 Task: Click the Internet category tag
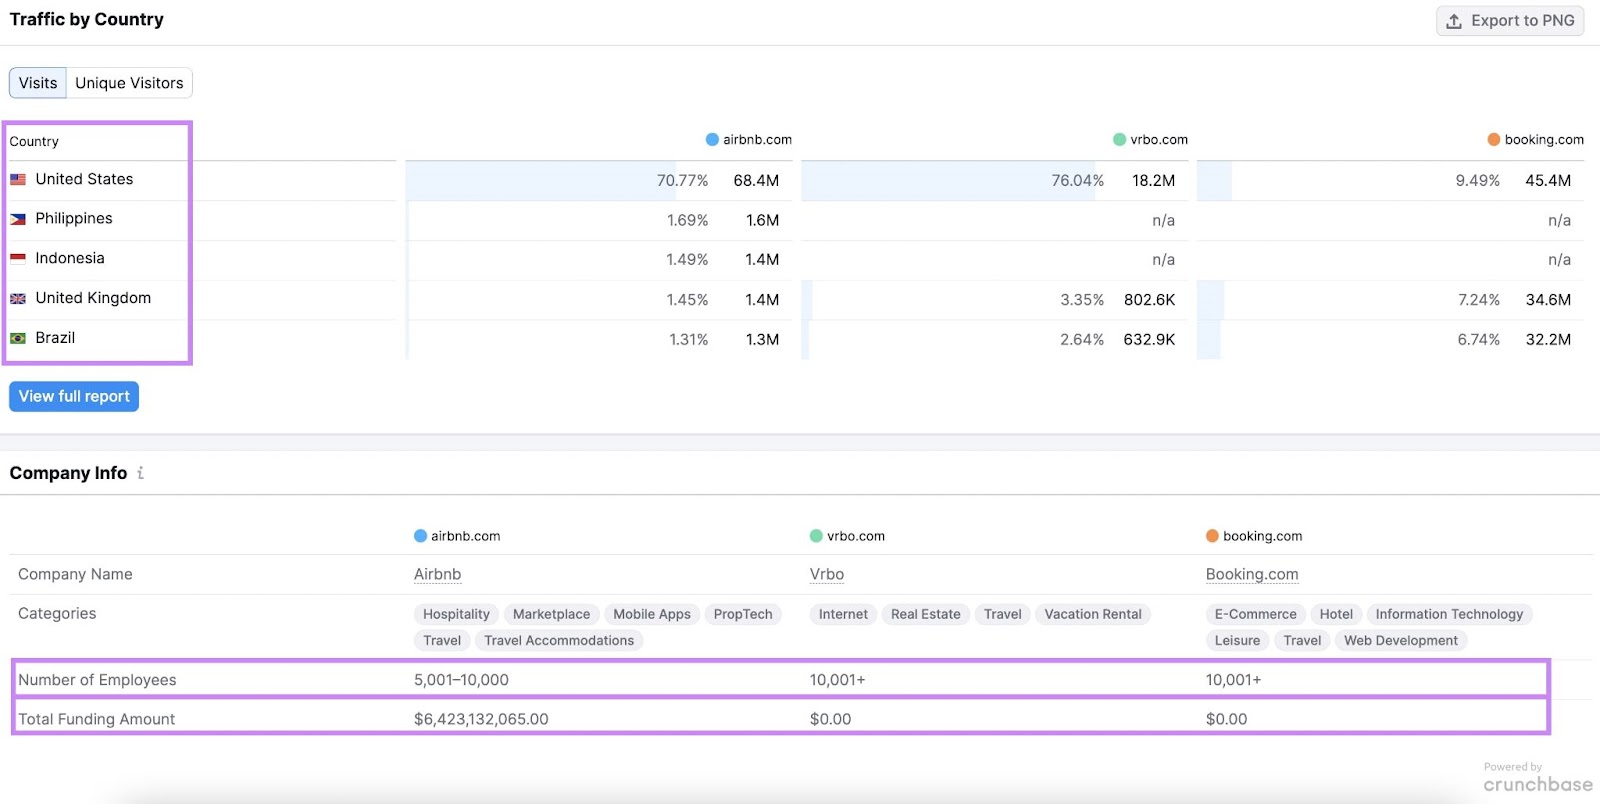point(843,614)
